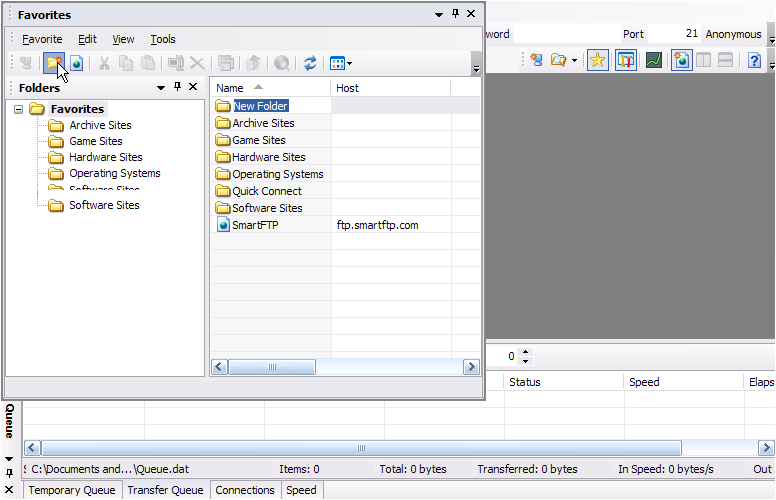
Task: Toggle the new-page globe button in main toolbar
Action: tap(681, 60)
